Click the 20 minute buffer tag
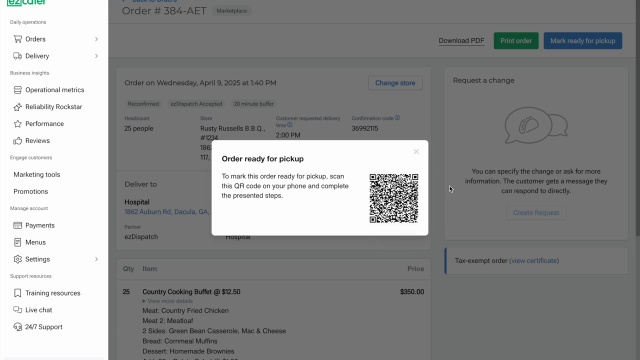640x360 pixels. click(x=253, y=104)
